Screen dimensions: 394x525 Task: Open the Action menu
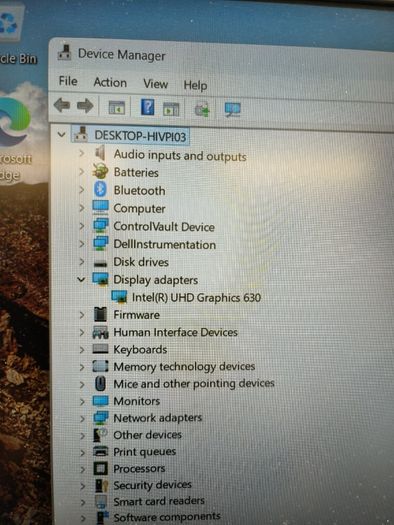110,82
